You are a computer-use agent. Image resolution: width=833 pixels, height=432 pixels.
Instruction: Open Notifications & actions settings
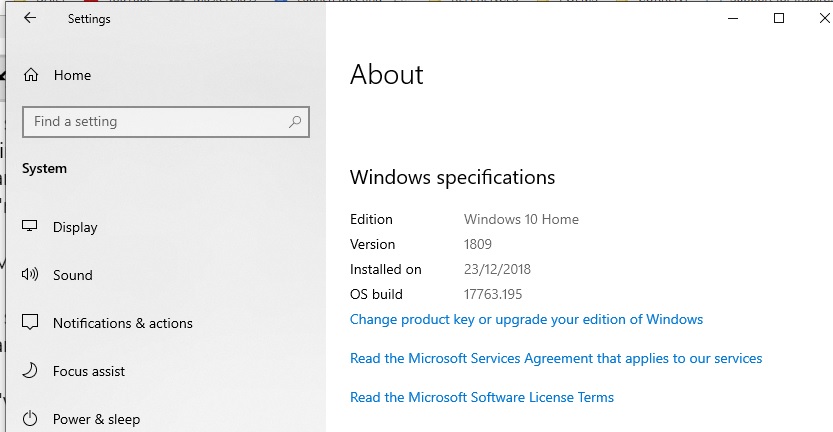point(123,323)
